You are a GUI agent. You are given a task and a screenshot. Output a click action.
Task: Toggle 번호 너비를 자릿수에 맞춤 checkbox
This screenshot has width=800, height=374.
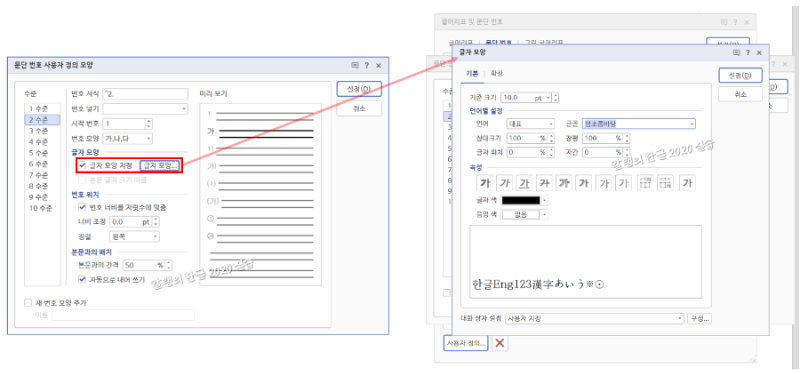(x=82, y=207)
